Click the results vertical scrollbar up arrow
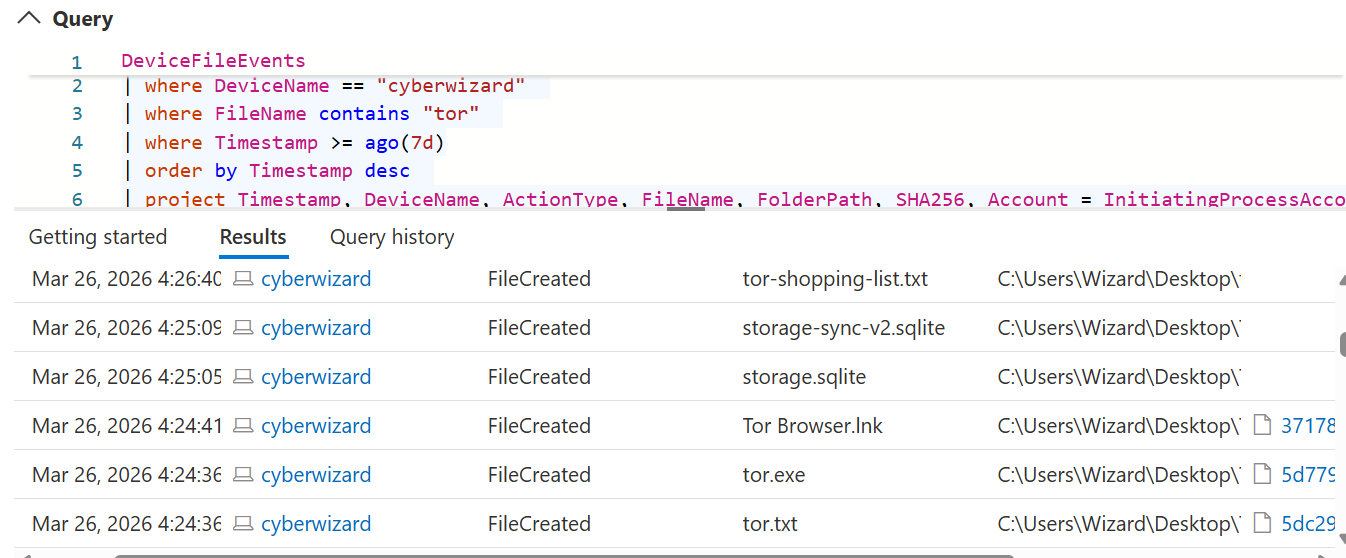The height and width of the screenshot is (558, 1346). point(1340,281)
